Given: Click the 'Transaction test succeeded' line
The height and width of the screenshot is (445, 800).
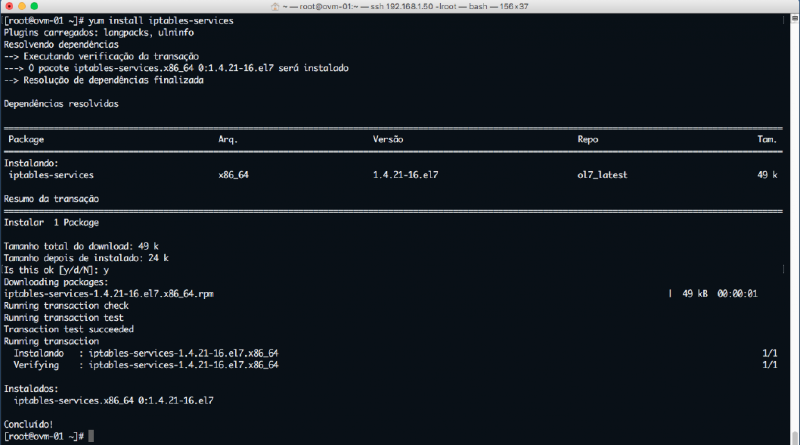Looking at the screenshot, I should pyautogui.click(x=69, y=329).
